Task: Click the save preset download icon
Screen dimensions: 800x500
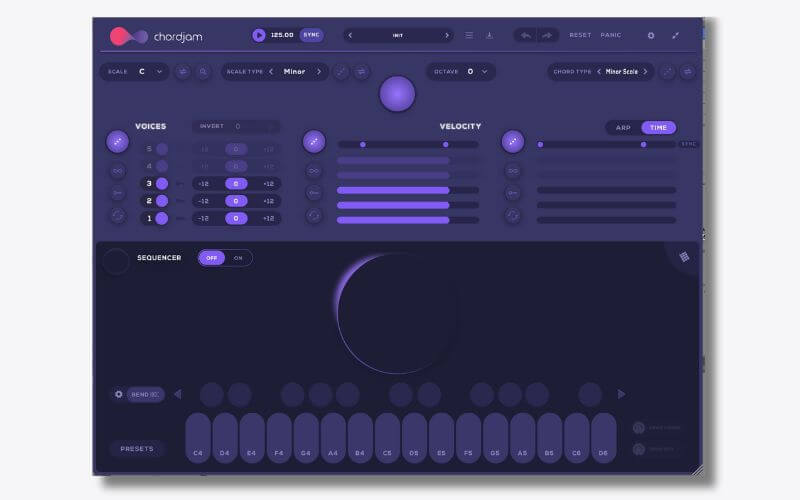Action: [489, 35]
